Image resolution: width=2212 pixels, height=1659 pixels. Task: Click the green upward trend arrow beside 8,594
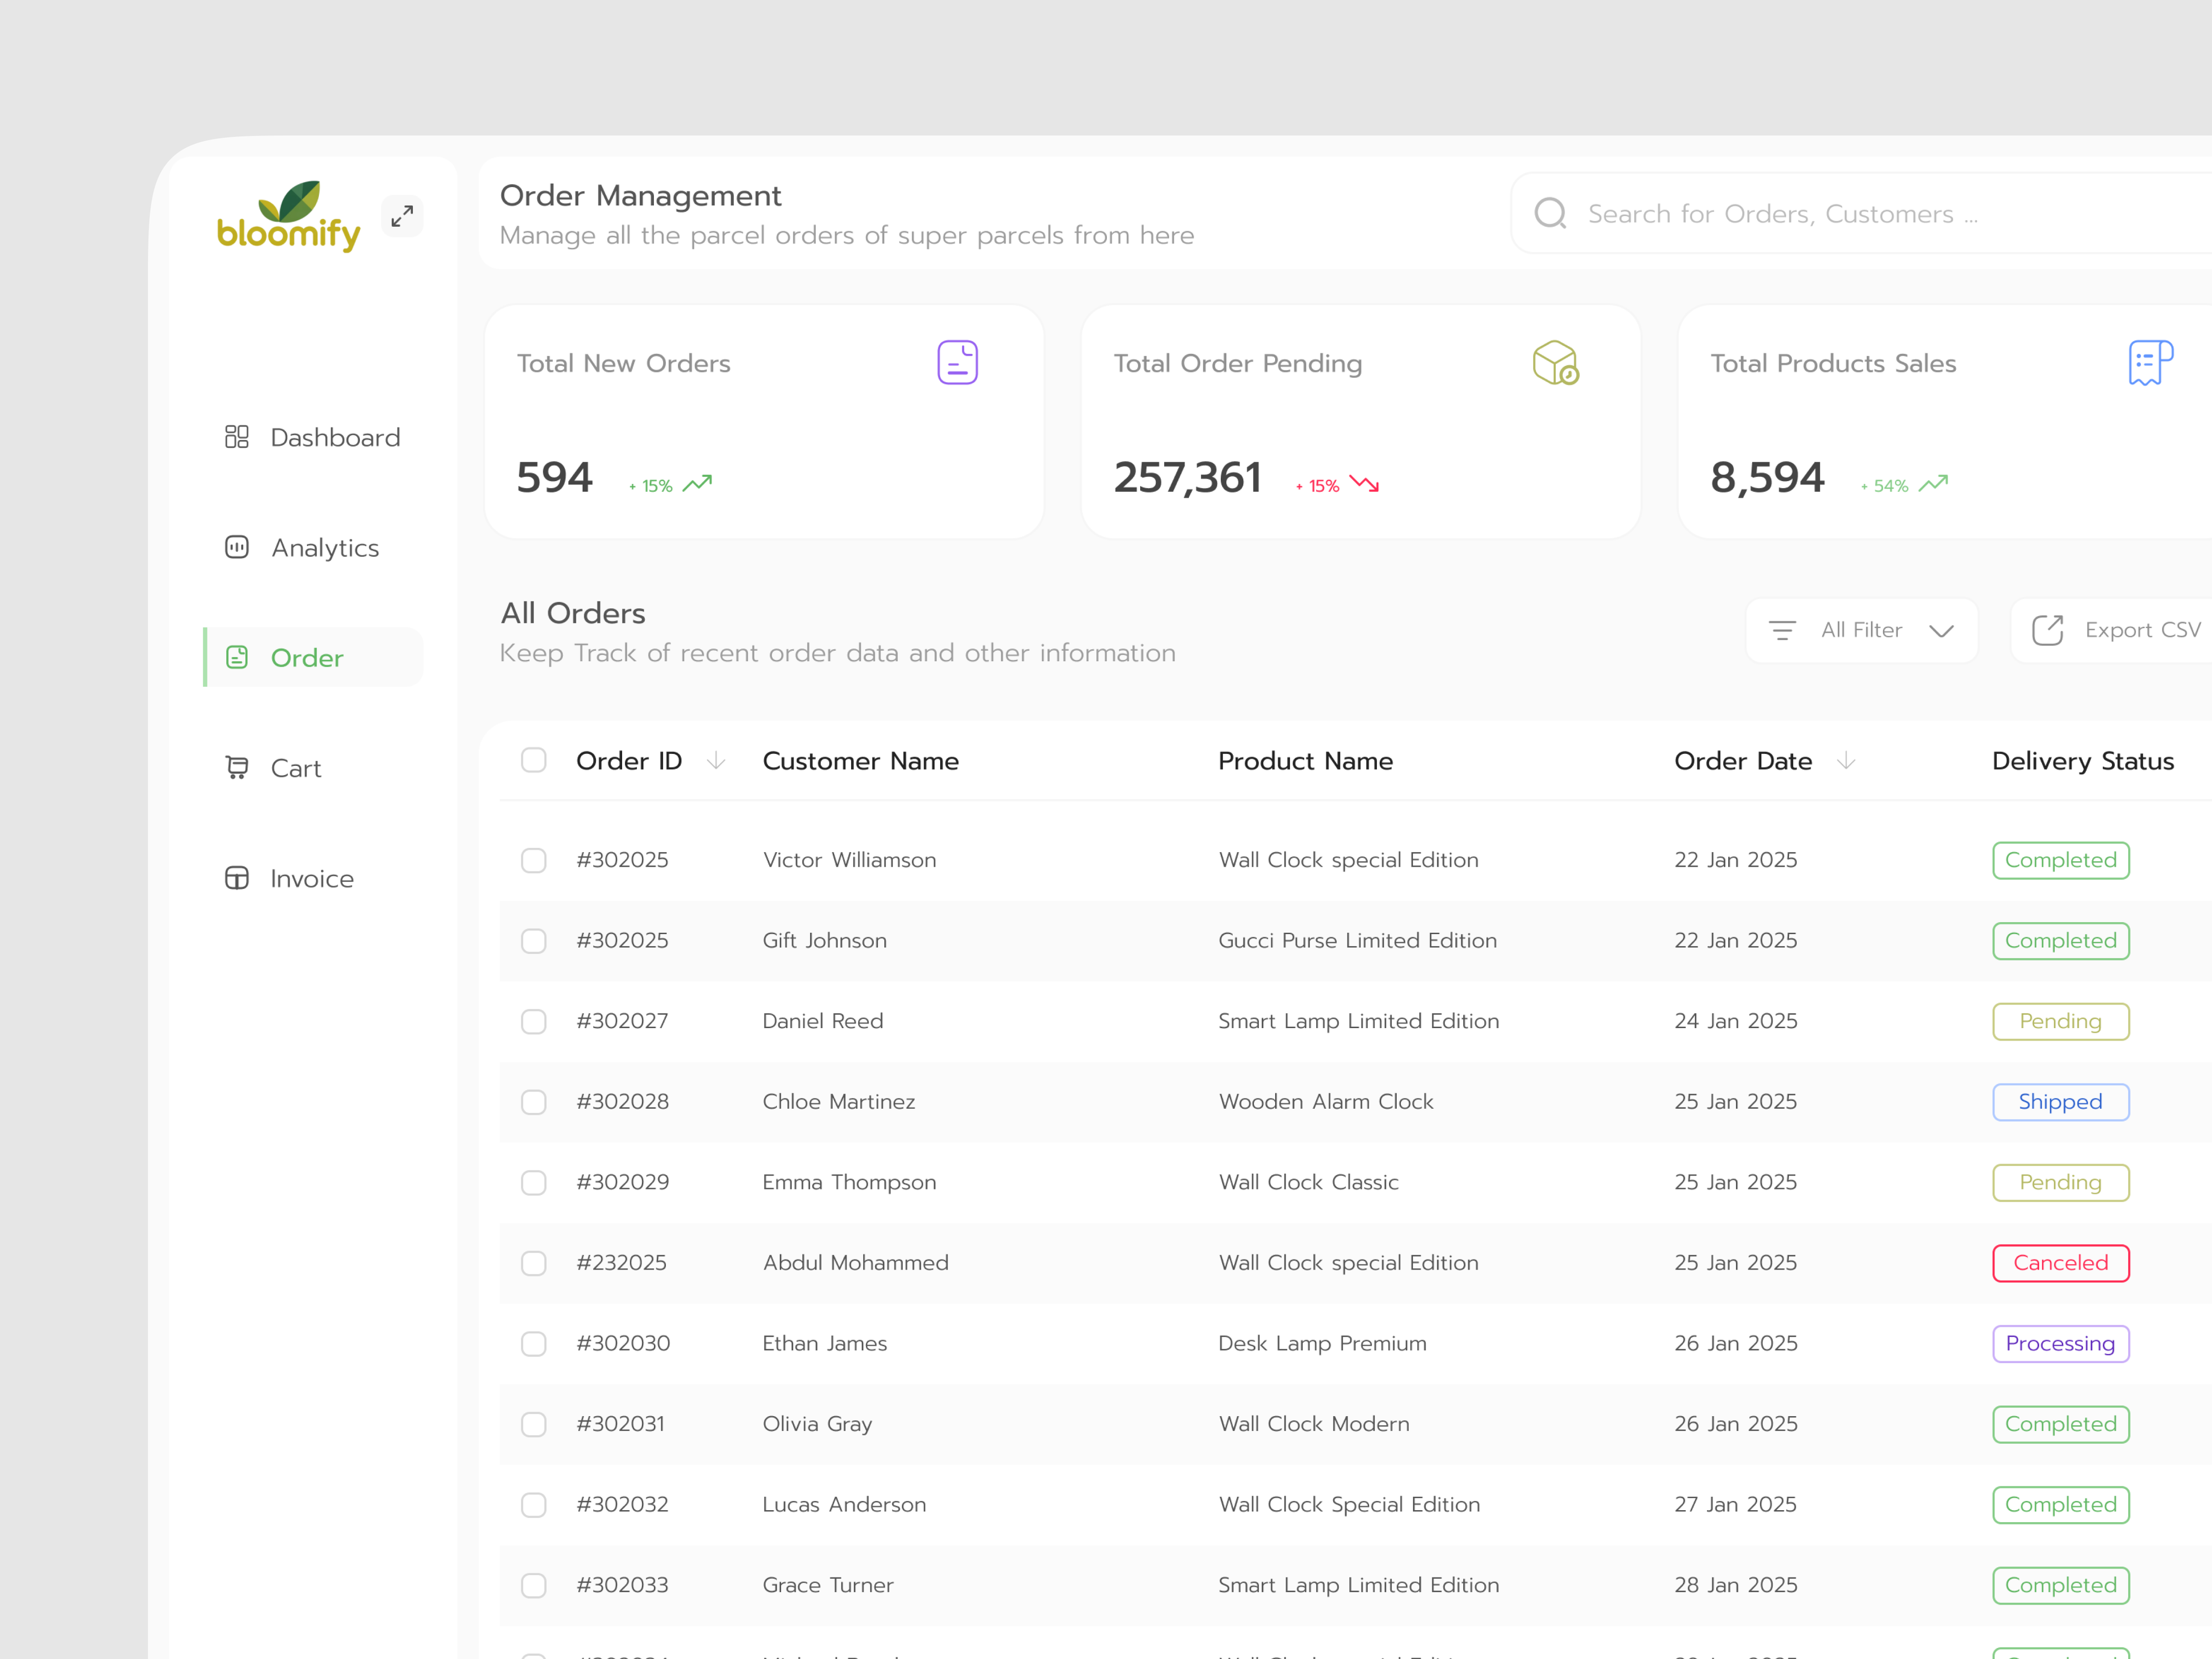(x=1933, y=484)
